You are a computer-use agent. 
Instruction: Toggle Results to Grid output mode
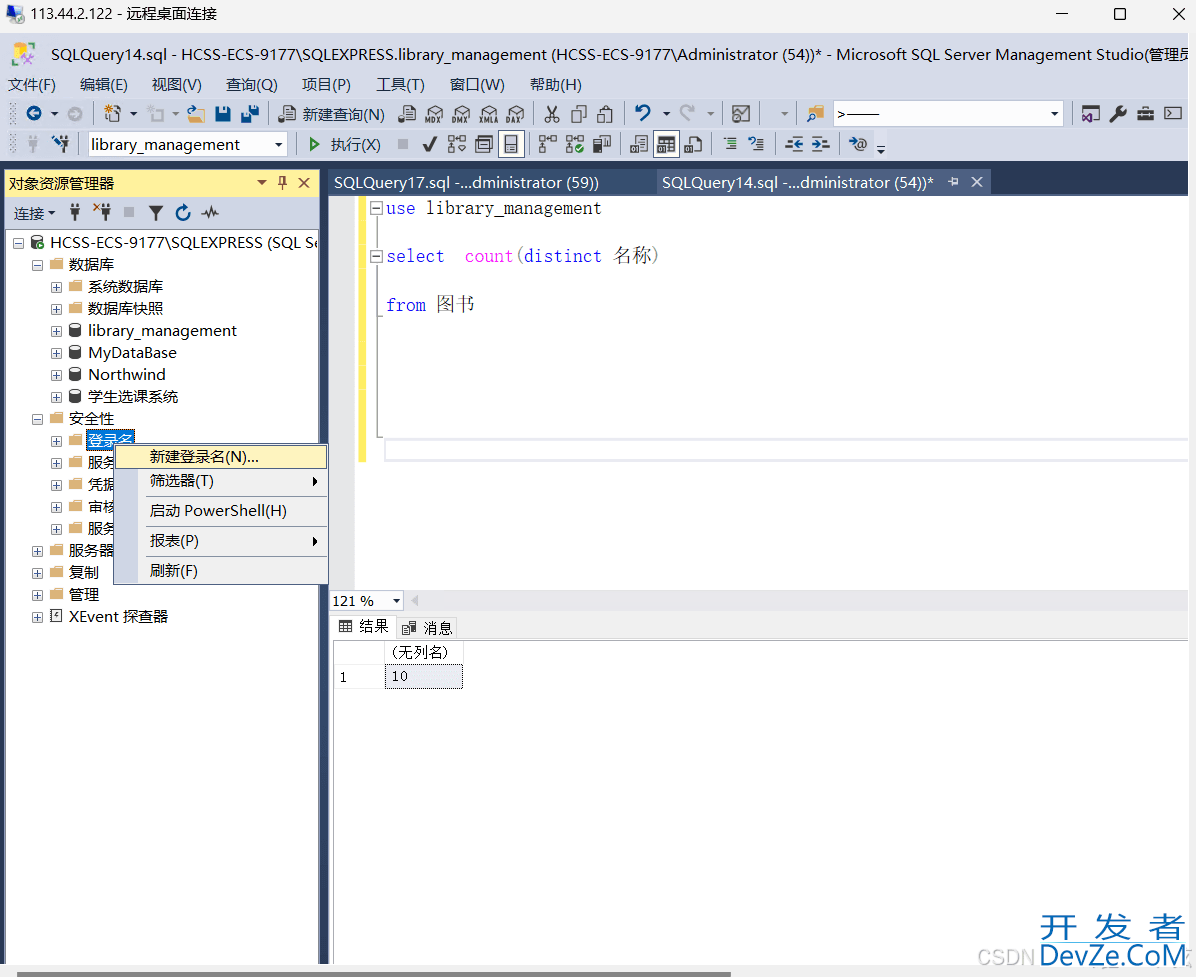(665, 144)
